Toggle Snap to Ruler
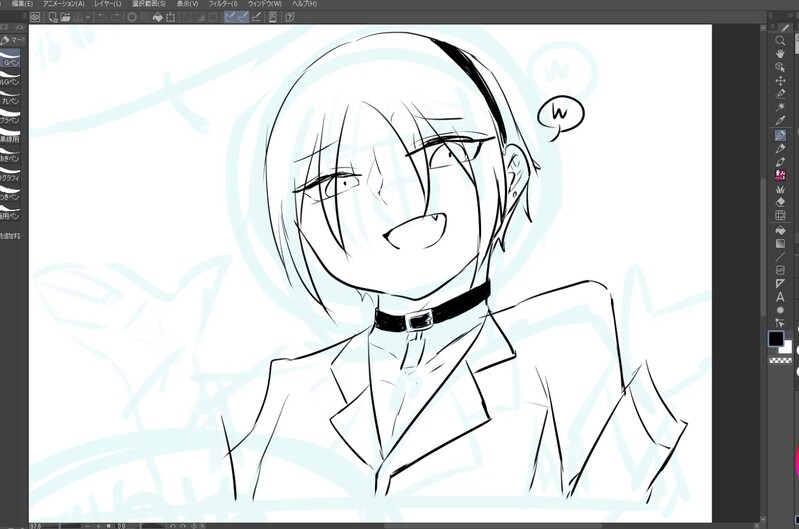This screenshot has width=799, height=529. [x=230, y=17]
